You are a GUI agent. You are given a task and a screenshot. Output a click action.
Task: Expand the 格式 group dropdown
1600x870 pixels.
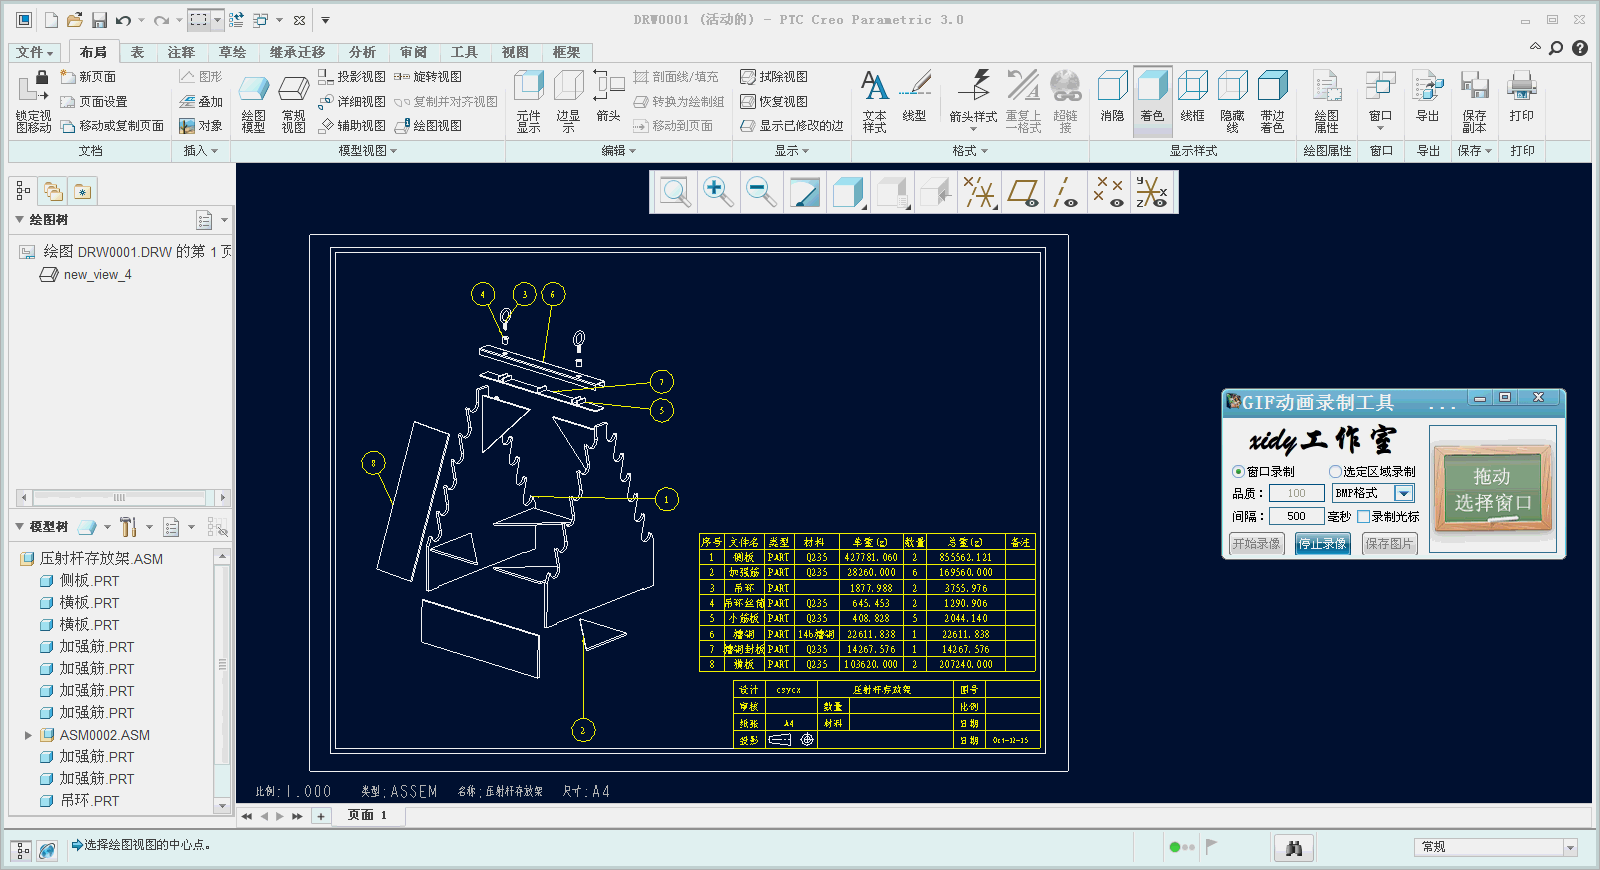click(970, 151)
